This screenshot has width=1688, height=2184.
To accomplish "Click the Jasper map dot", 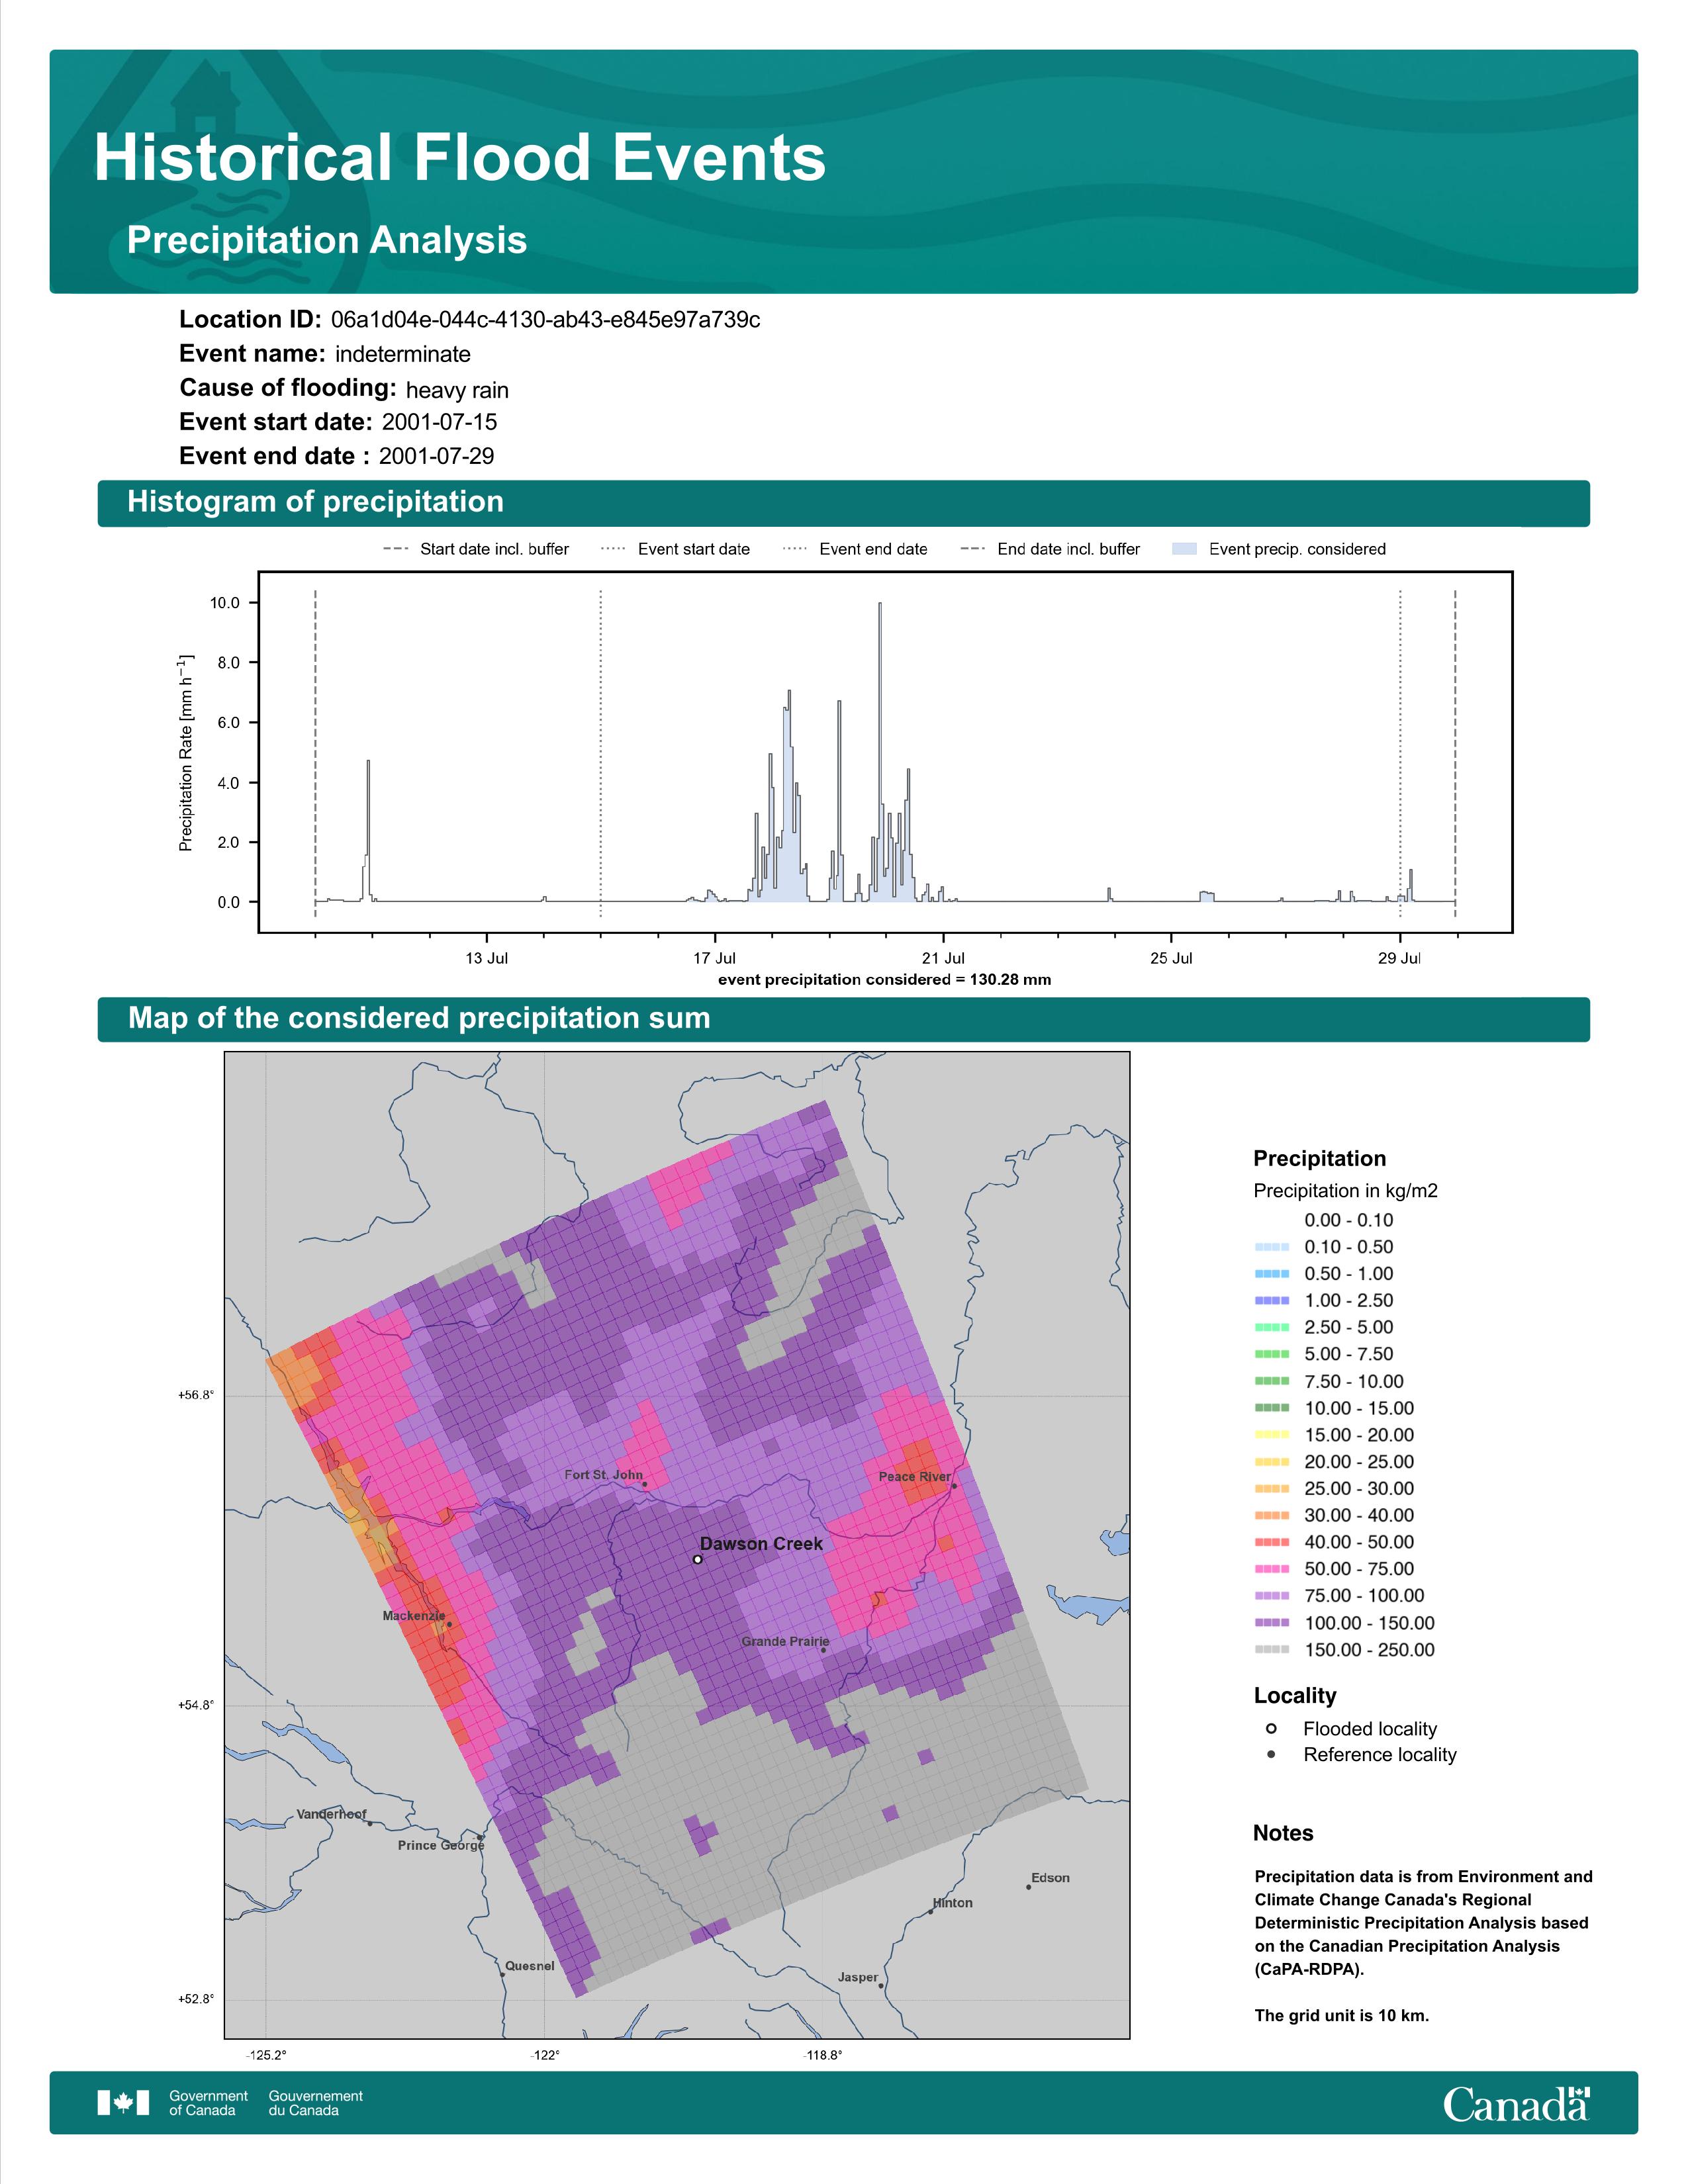I will [881, 1986].
